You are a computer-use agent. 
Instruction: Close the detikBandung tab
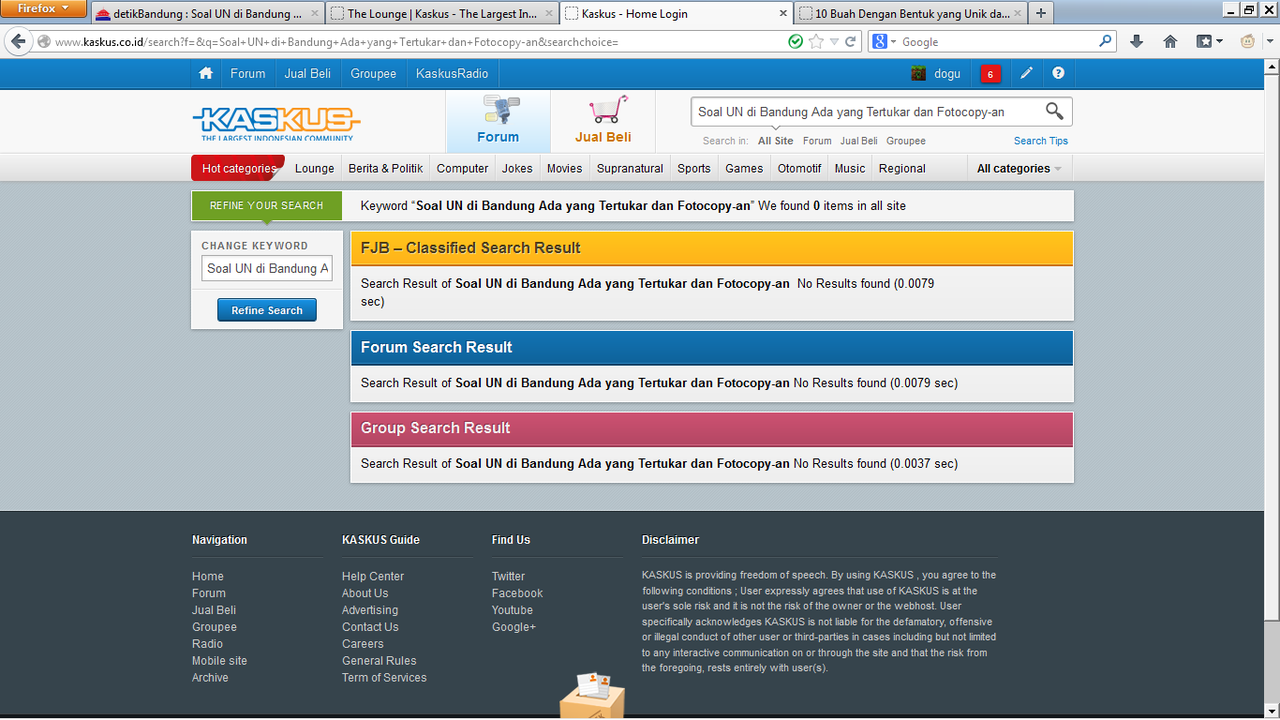[x=314, y=14]
